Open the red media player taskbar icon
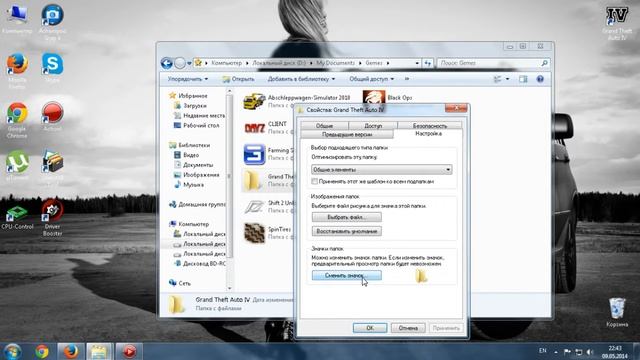The height and width of the screenshot is (360, 640). (129, 351)
